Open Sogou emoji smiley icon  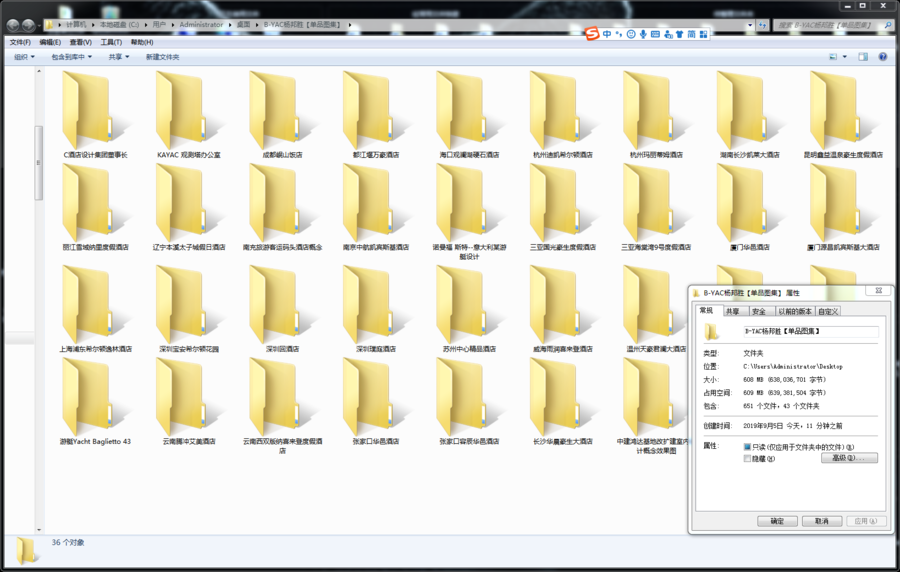pyautogui.click(x=631, y=34)
